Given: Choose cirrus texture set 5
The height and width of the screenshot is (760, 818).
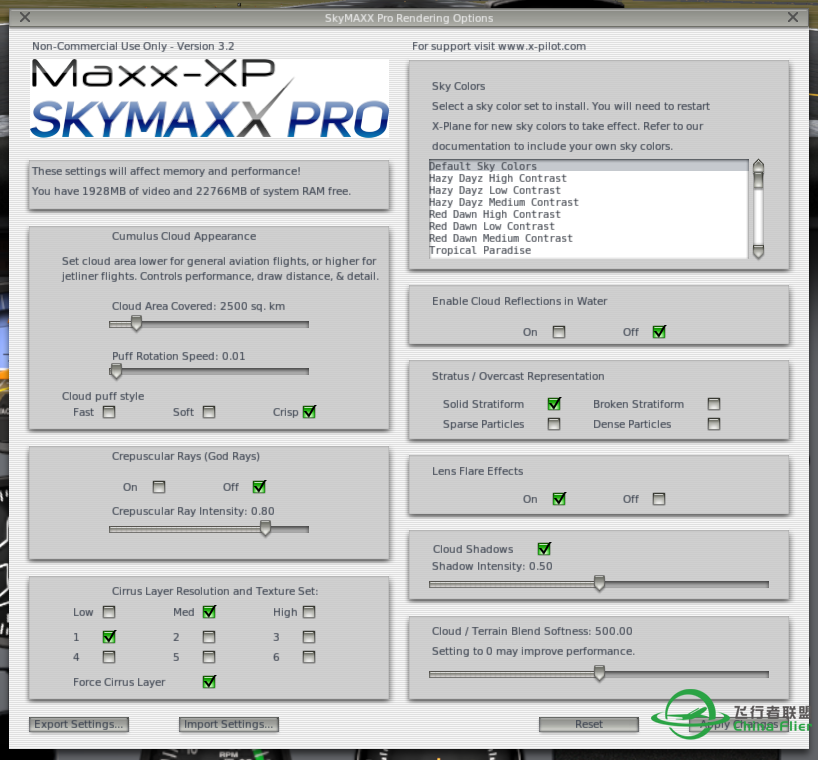Looking at the screenshot, I should point(209,657).
